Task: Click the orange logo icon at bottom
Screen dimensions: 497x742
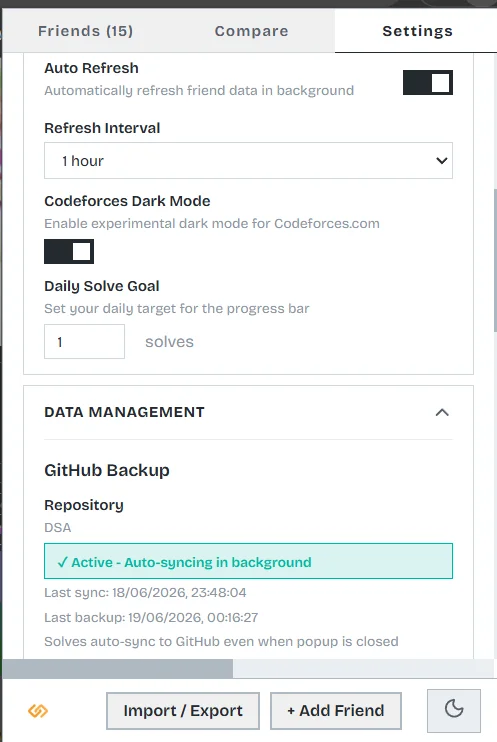Action: pos(38,711)
